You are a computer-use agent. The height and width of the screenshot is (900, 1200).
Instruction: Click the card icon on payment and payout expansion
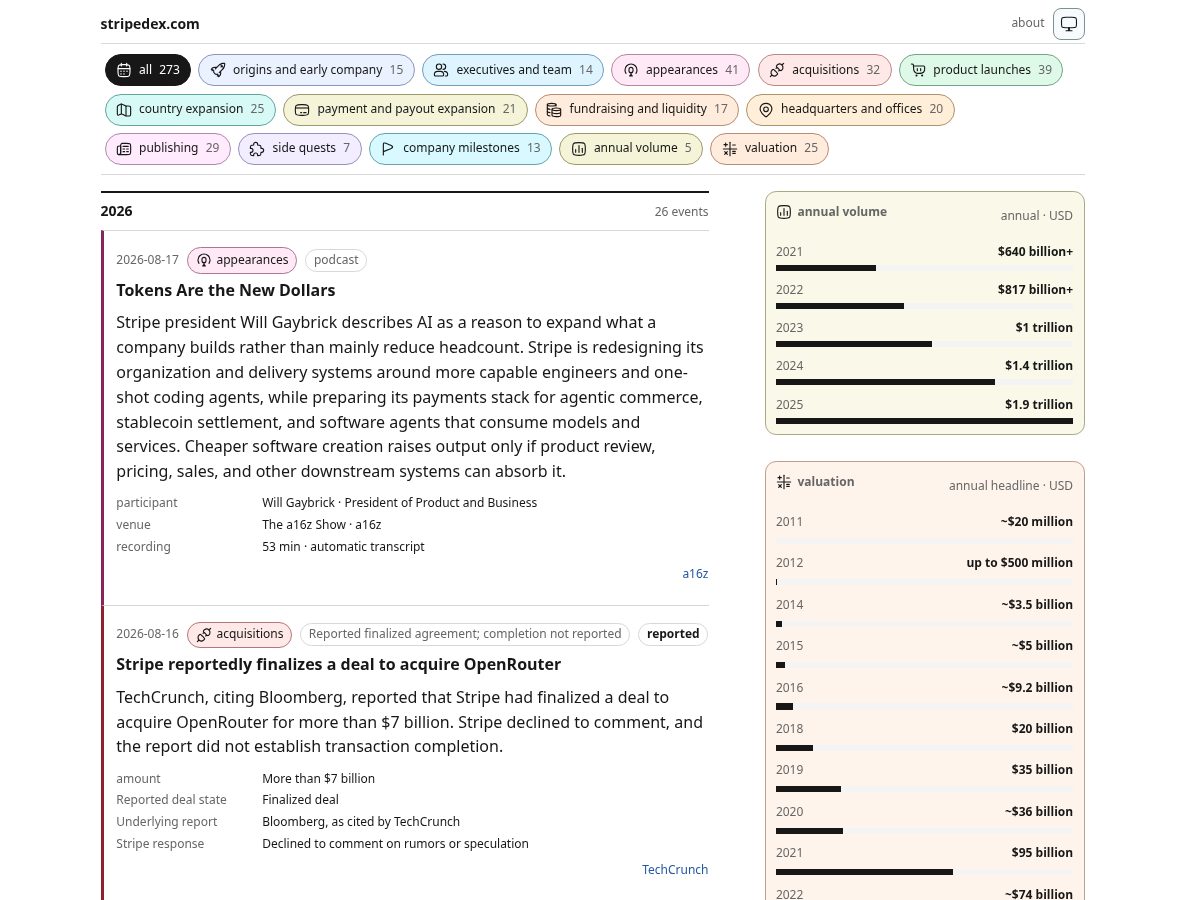302,109
